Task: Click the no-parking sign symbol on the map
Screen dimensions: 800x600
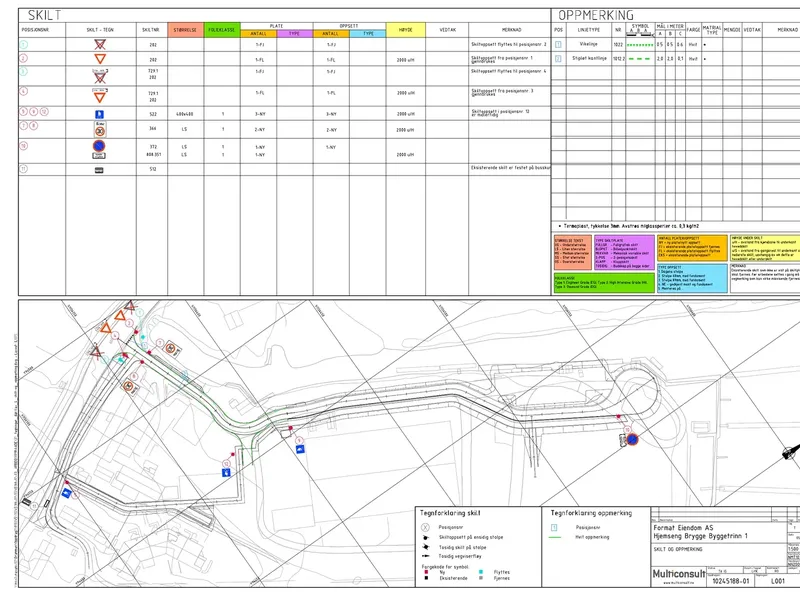Action: click(x=632, y=439)
